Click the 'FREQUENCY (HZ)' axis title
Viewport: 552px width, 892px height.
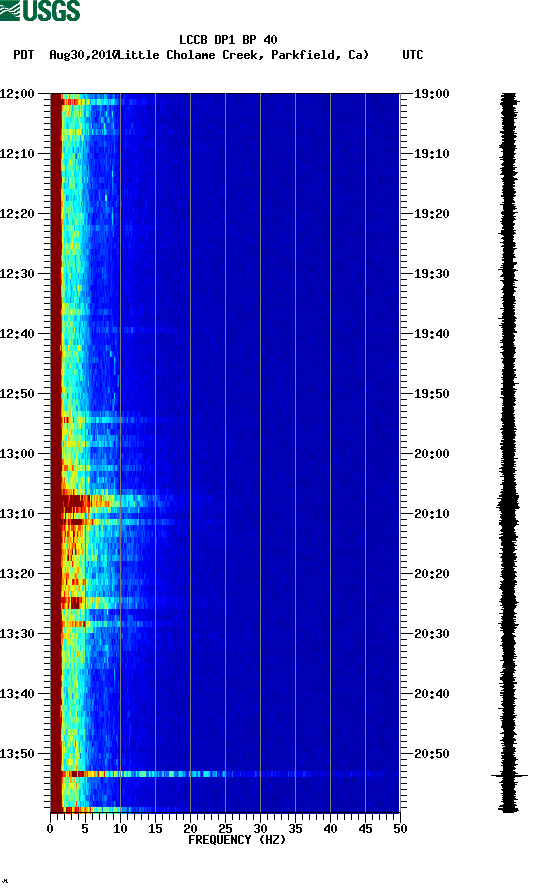pos(237,840)
